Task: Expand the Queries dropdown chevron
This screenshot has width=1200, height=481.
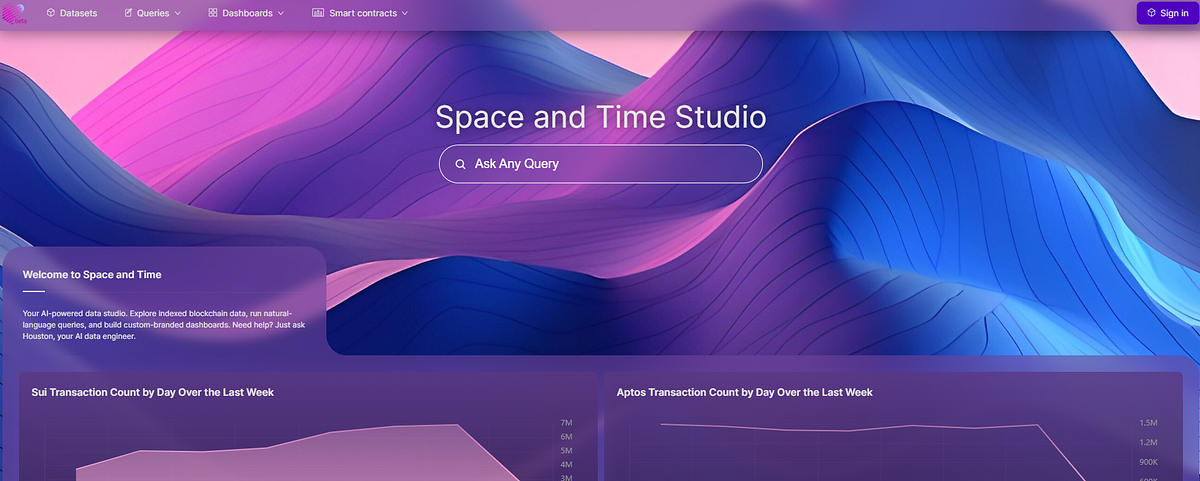Action: pyautogui.click(x=177, y=13)
